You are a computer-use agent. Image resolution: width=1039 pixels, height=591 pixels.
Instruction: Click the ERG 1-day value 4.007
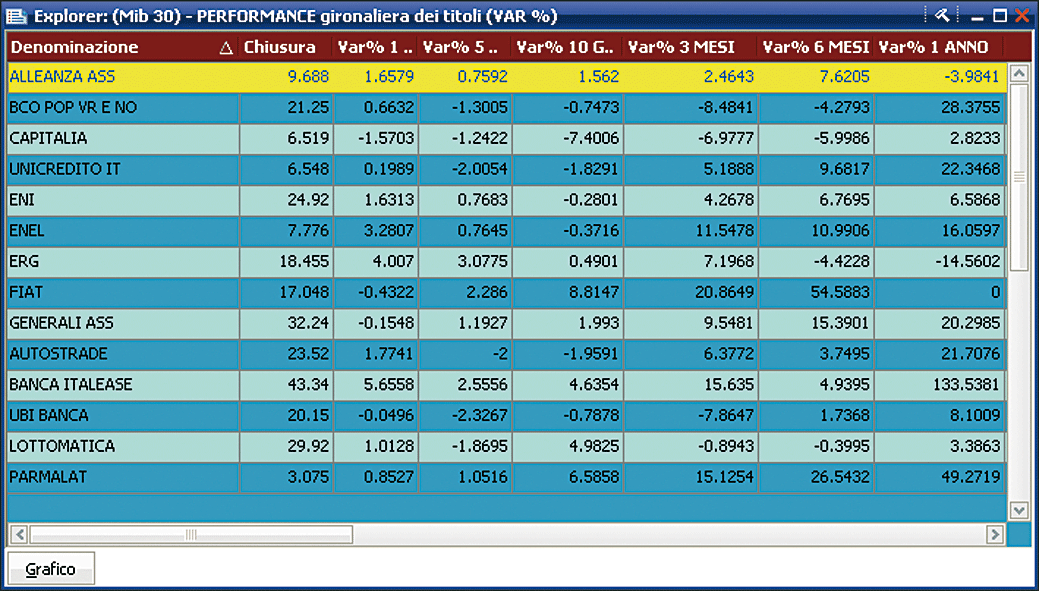point(394,262)
